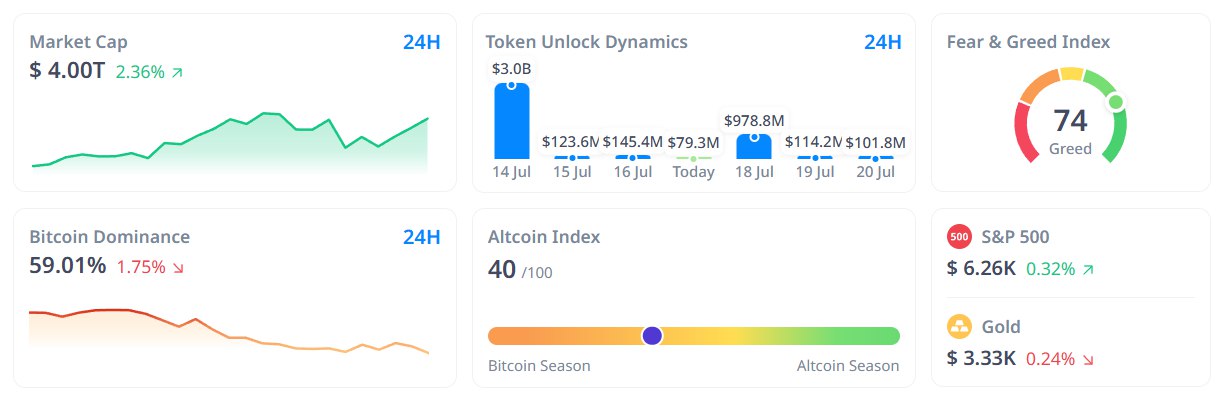Screen dimensions: 1224x398
Task: Select the 20 Jul $101.8M unlock marker
Action: tap(875, 158)
